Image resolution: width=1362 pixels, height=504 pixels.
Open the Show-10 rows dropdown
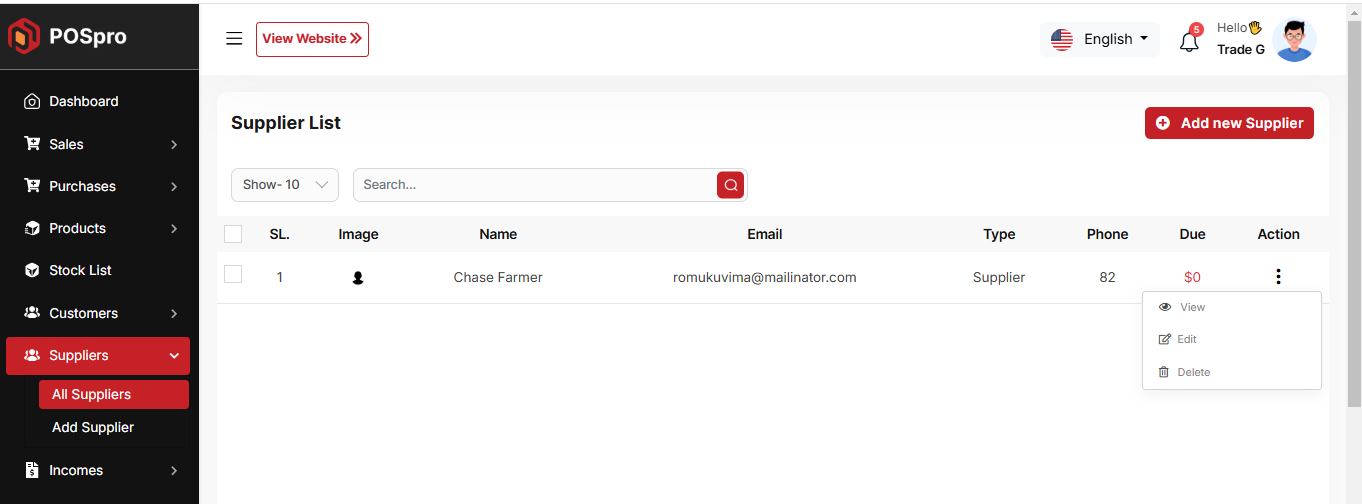[x=285, y=185]
